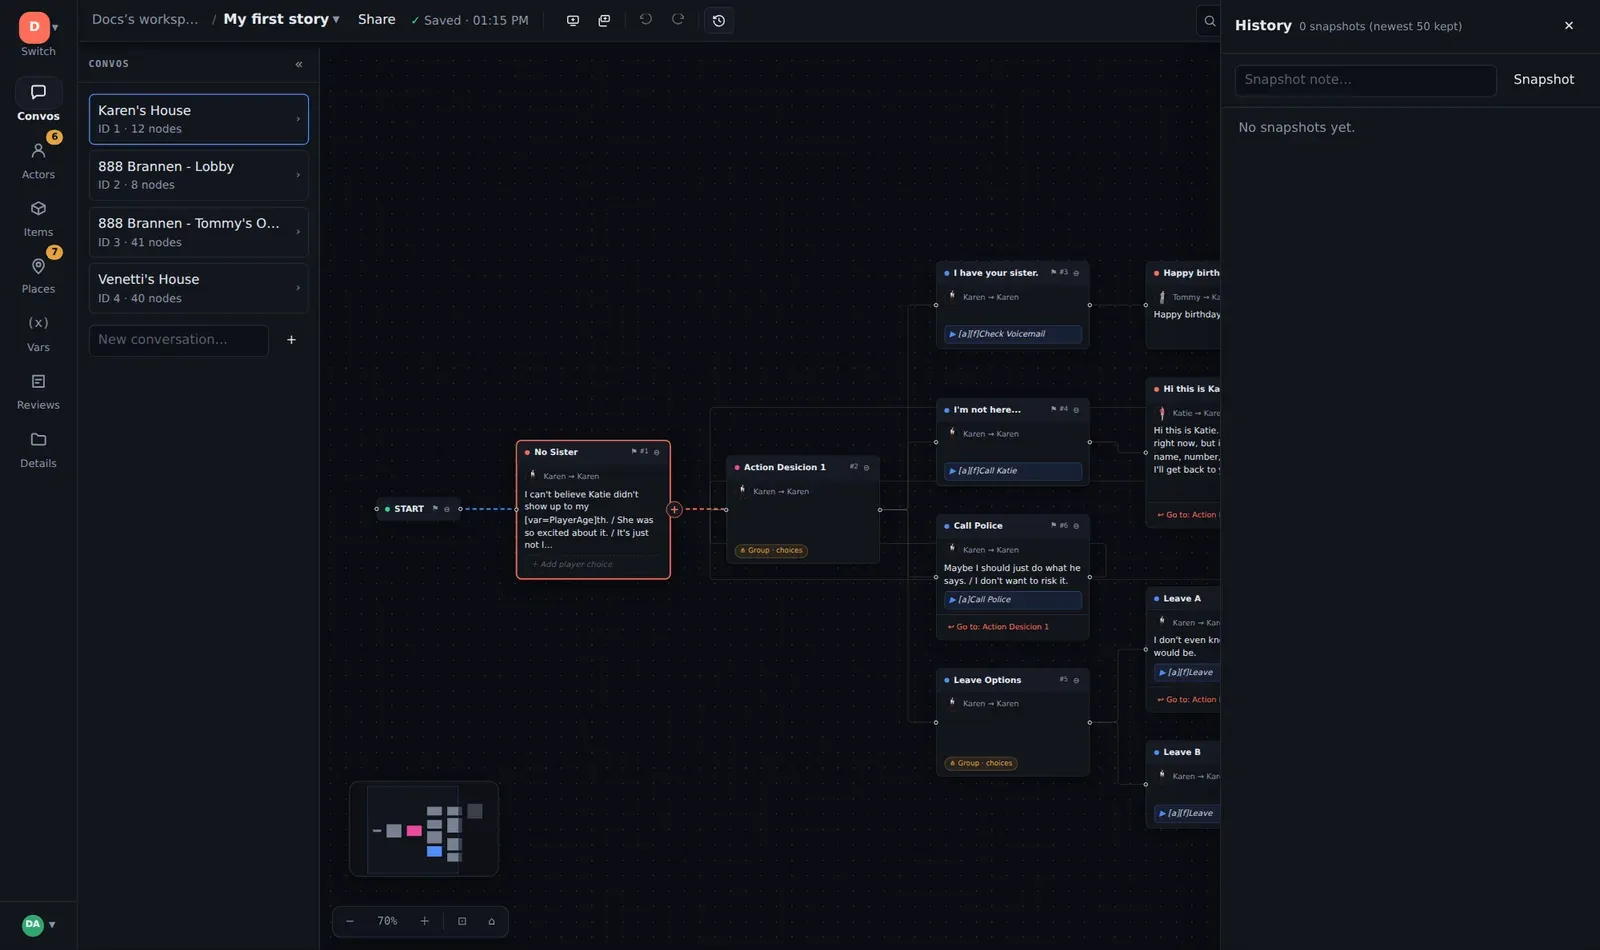Focus the Snapshot note input field
This screenshot has width=1600, height=950.
1365,80
